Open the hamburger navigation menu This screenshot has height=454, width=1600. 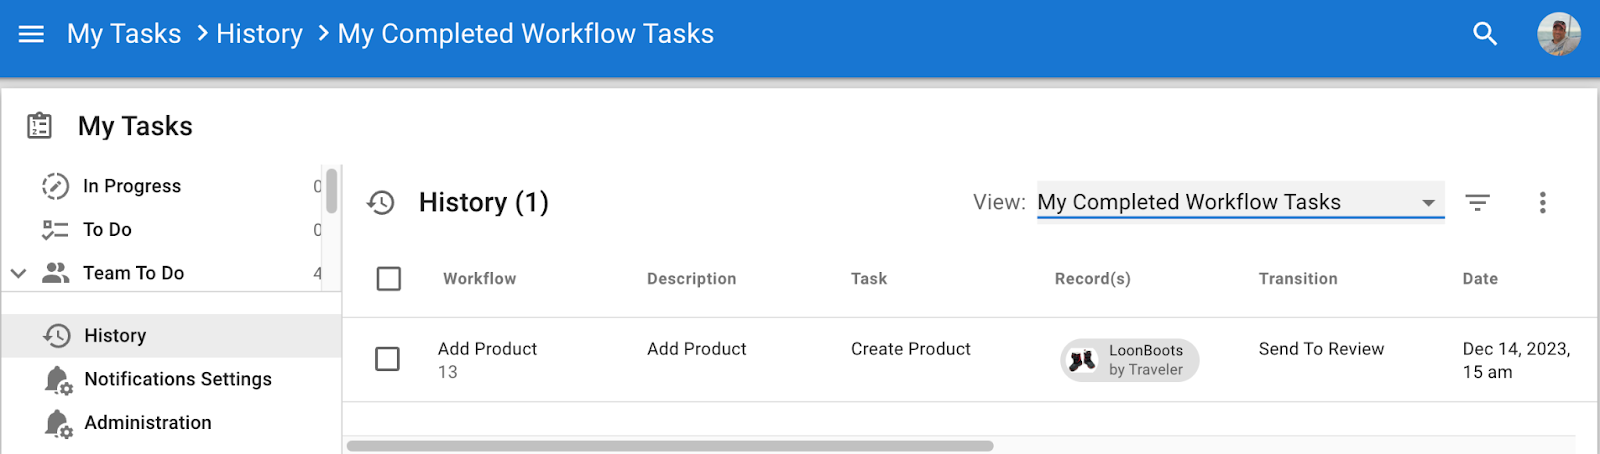(x=31, y=34)
